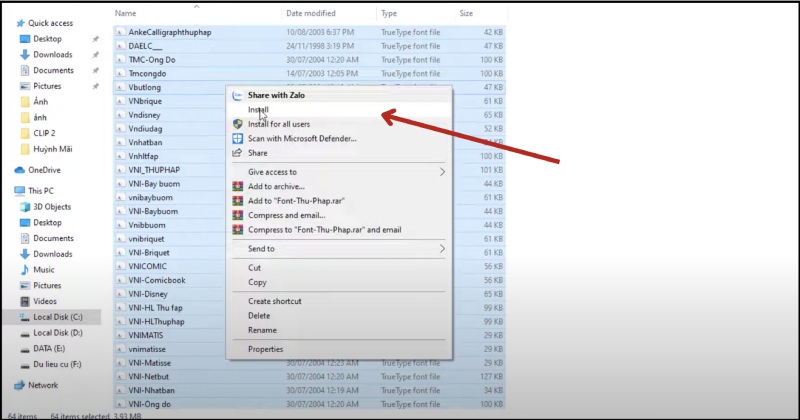Click the Music folder icon in sidebar
Viewport: 800px width, 420px height.
point(25,270)
